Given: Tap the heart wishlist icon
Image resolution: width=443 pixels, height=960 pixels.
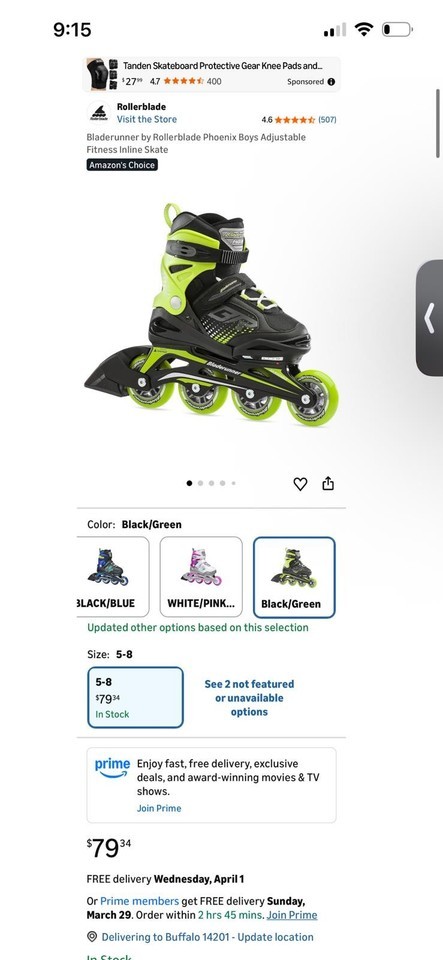Looking at the screenshot, I should (300, 484).
